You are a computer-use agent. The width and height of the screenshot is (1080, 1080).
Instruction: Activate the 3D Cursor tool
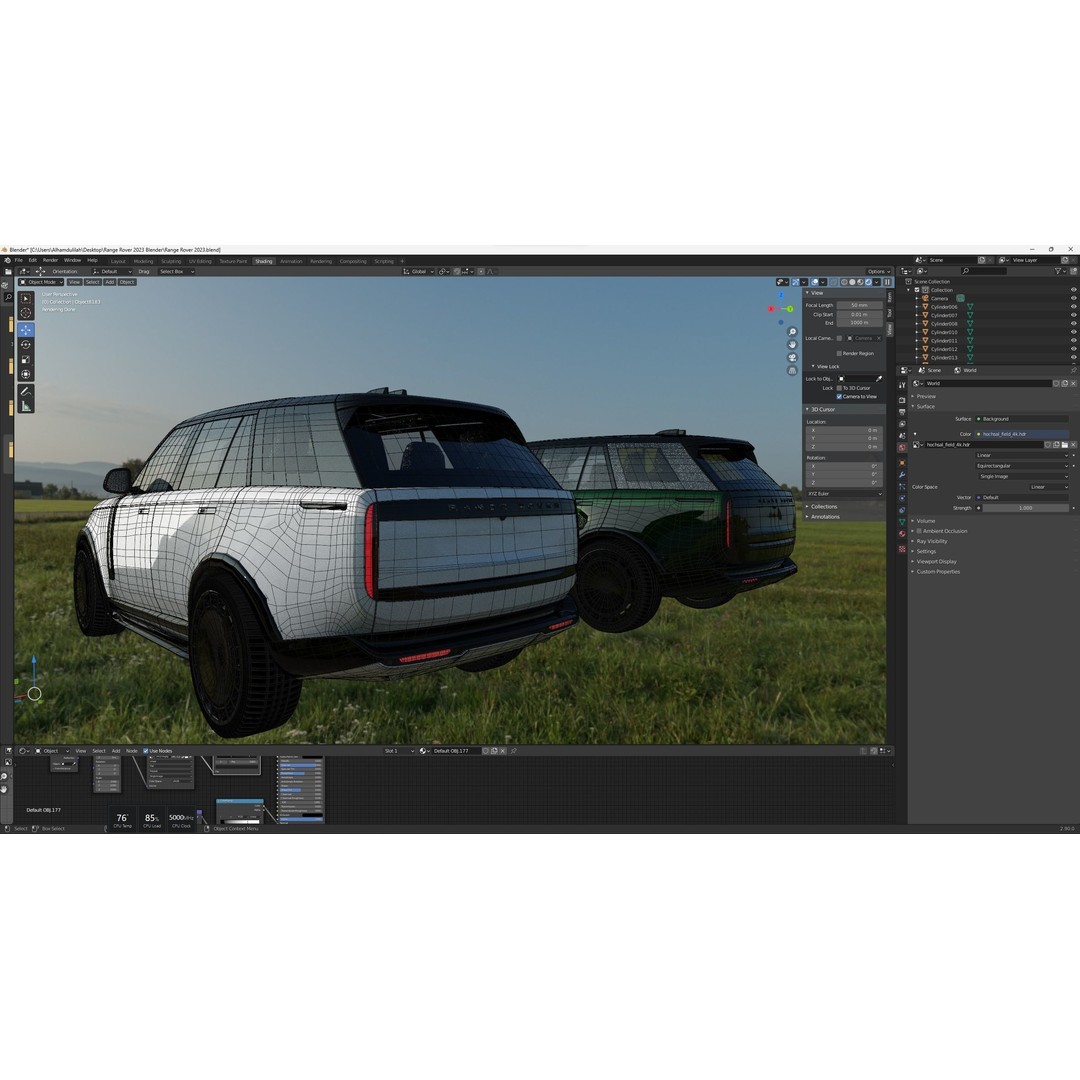click(x=25, y=313)
